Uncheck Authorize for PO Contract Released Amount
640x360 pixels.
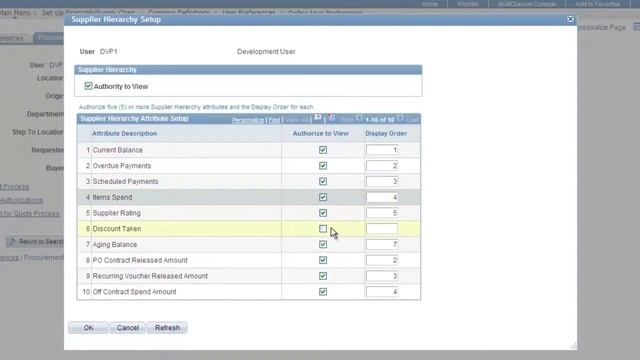[323, 260]
